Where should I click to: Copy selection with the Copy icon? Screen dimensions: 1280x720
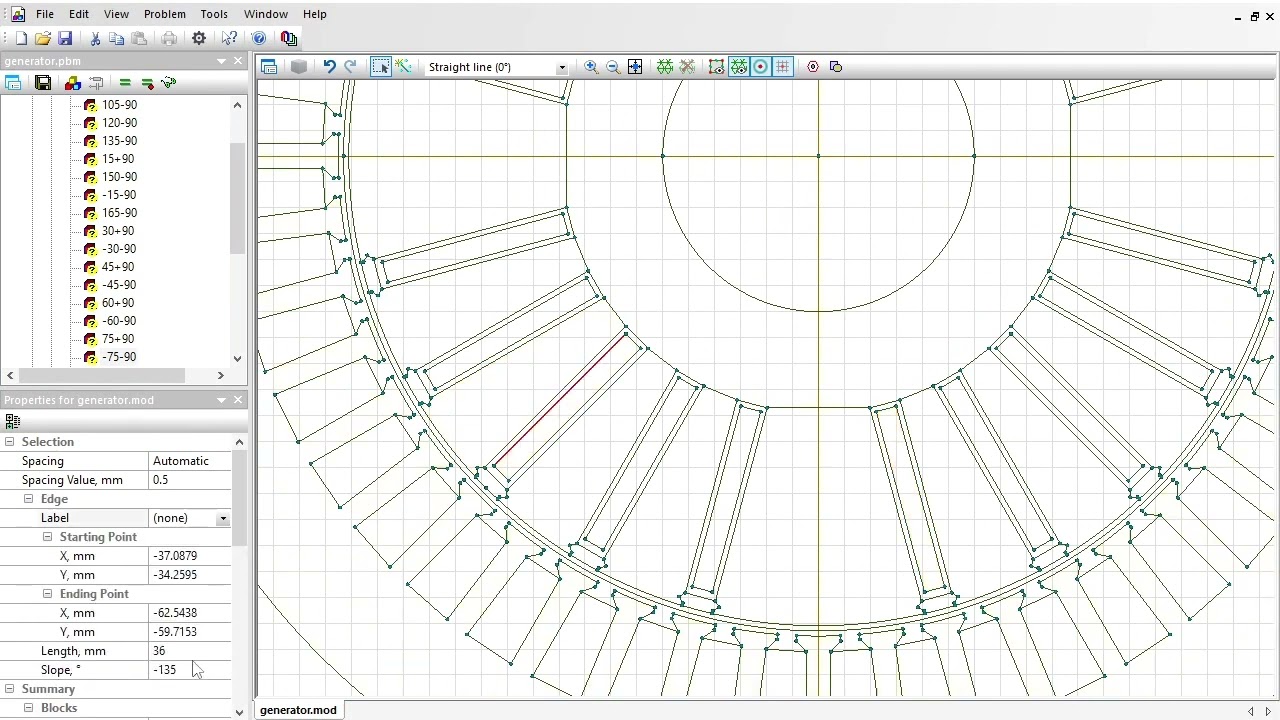pyautogui.click(x=117, y=38)
